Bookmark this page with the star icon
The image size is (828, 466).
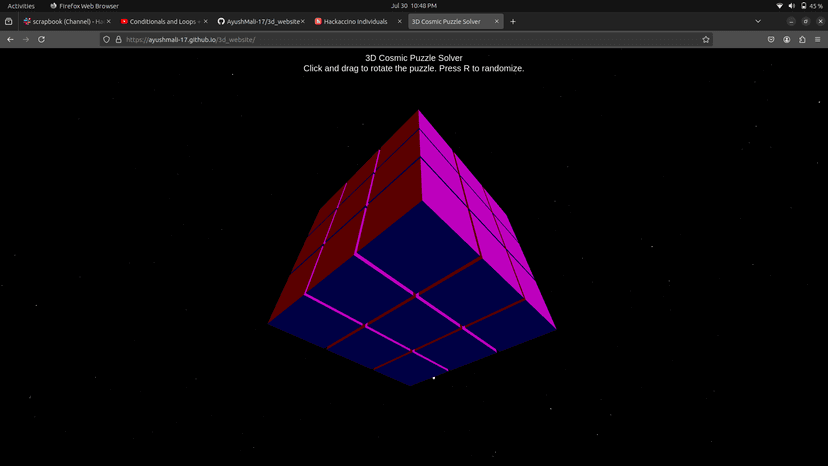tap(706, 39)
